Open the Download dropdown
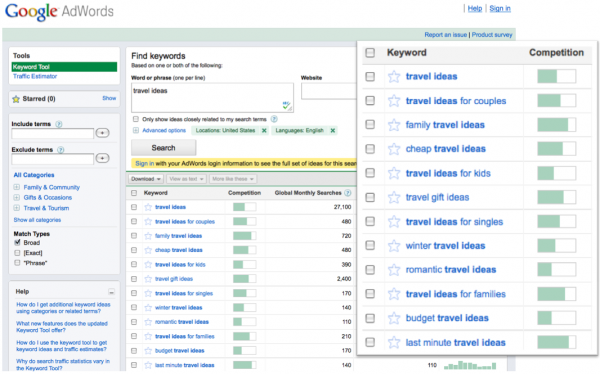 146,179
